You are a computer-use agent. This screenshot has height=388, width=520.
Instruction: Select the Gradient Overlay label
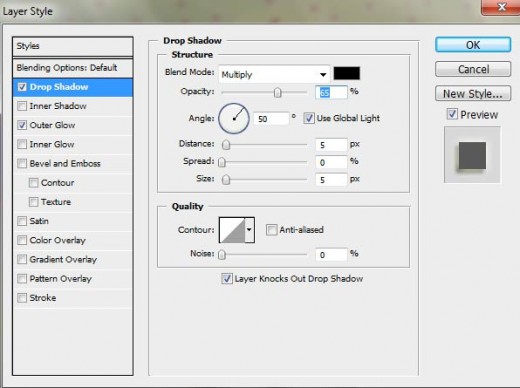coord(63,259)
